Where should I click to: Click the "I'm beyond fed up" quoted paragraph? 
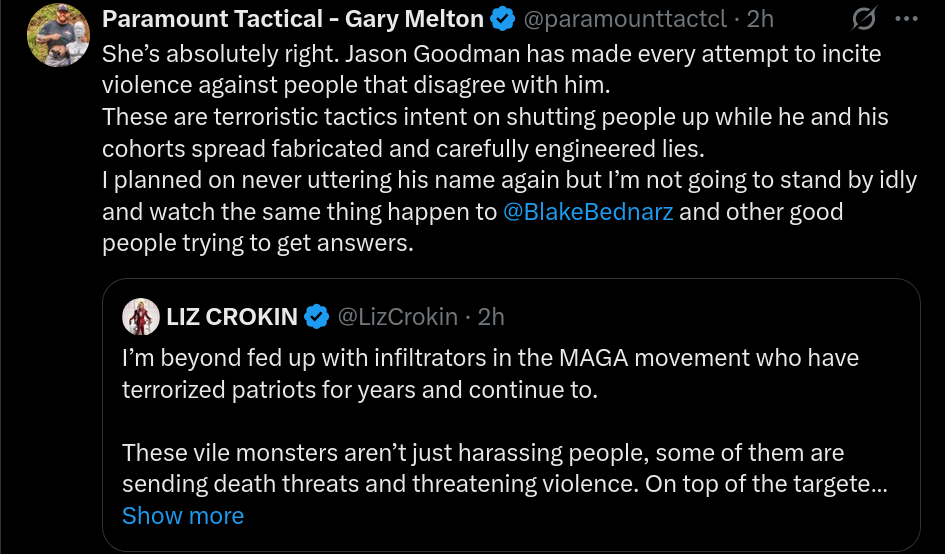coord(490,373)
